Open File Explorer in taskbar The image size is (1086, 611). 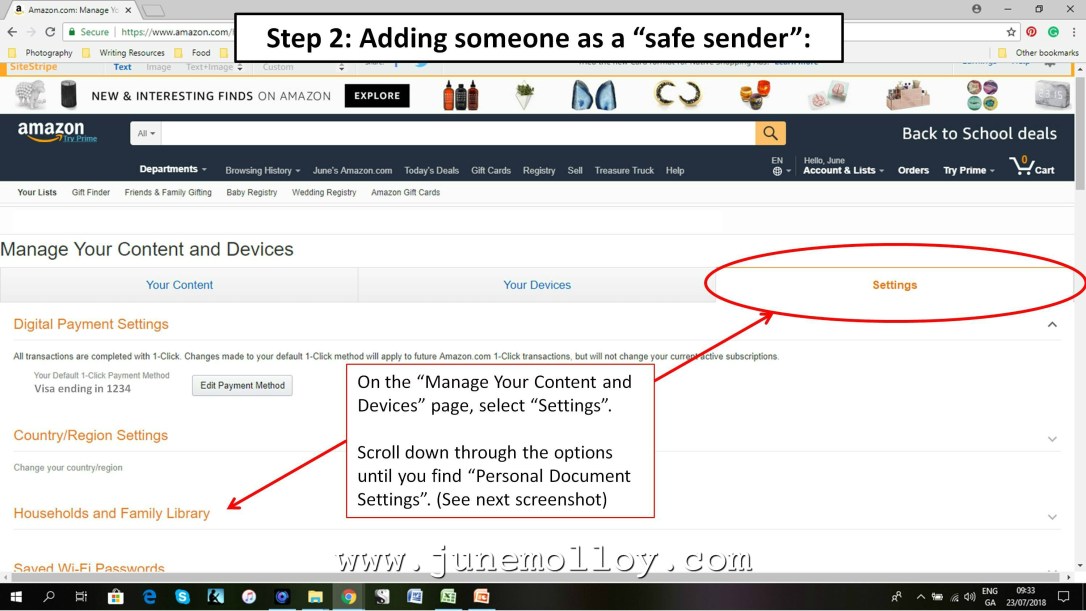pyautogui.click(x=315, y=596)
